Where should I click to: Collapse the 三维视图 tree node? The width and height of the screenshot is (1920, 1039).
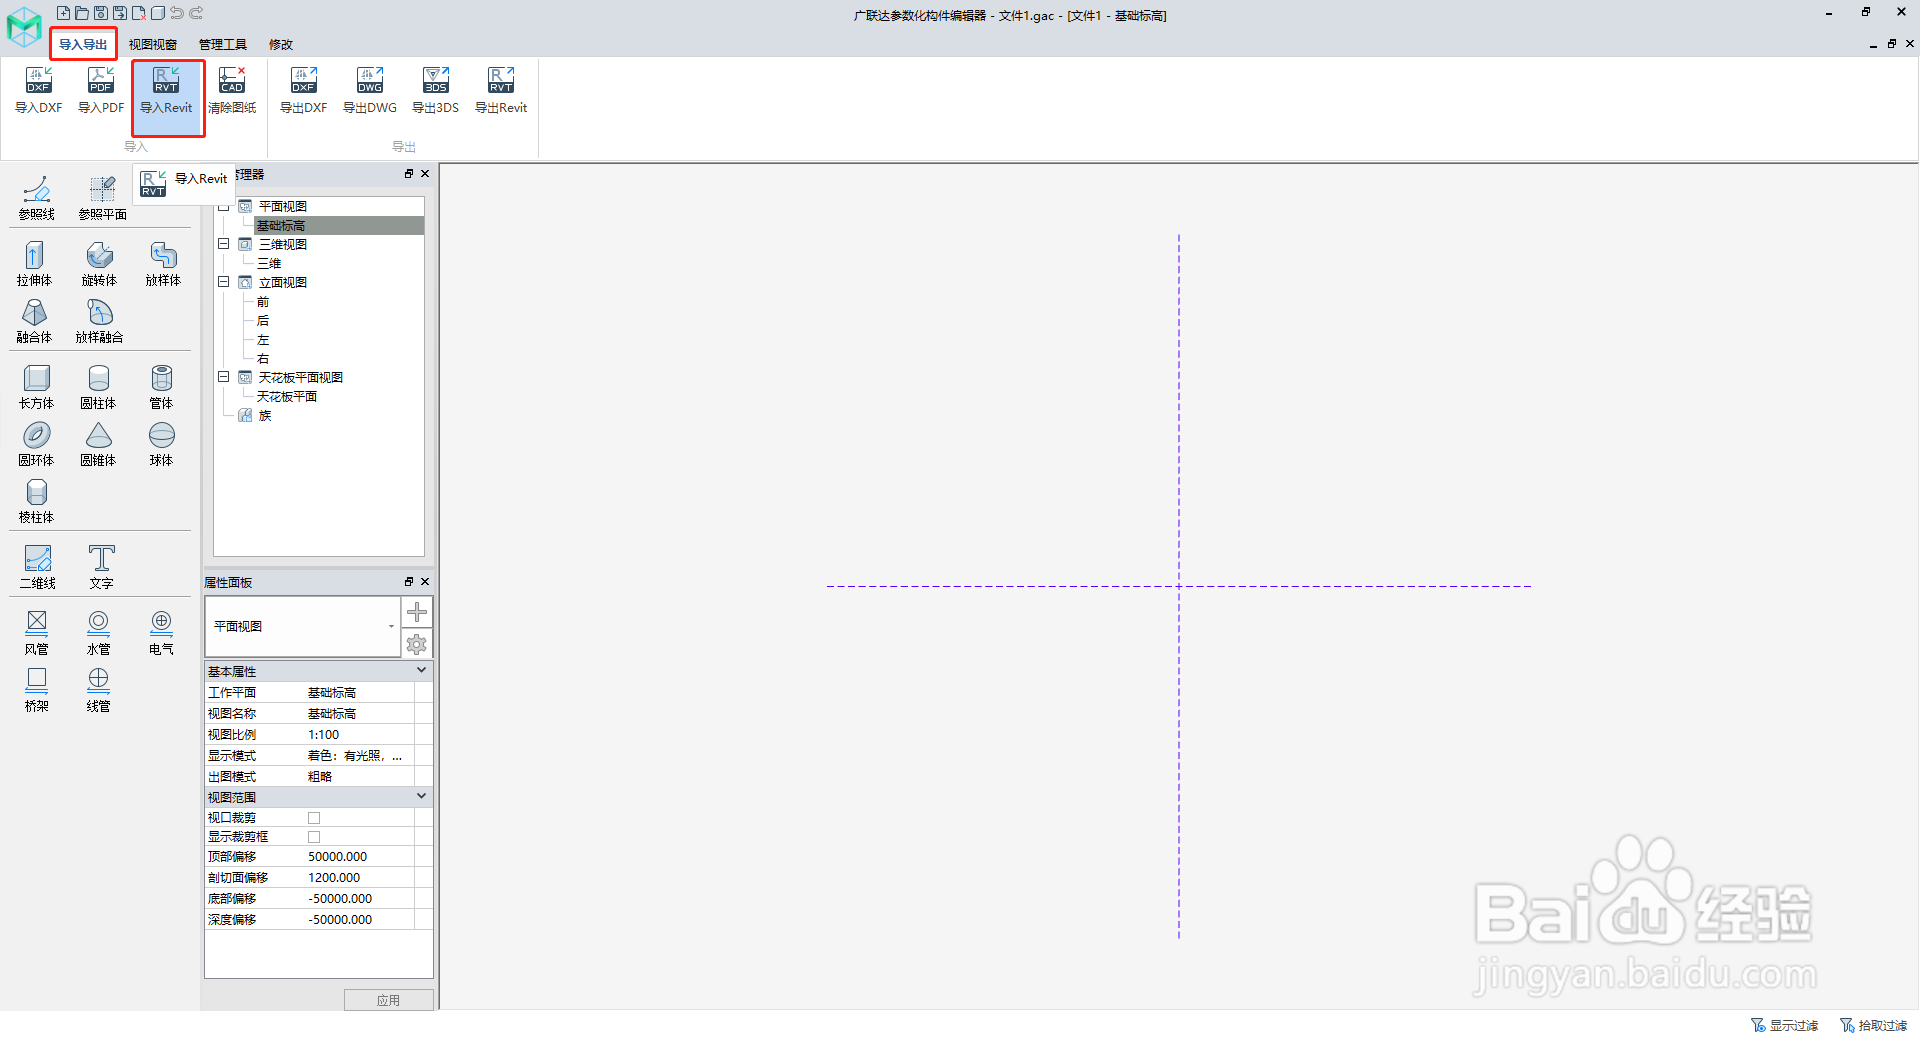click(224, 244)
